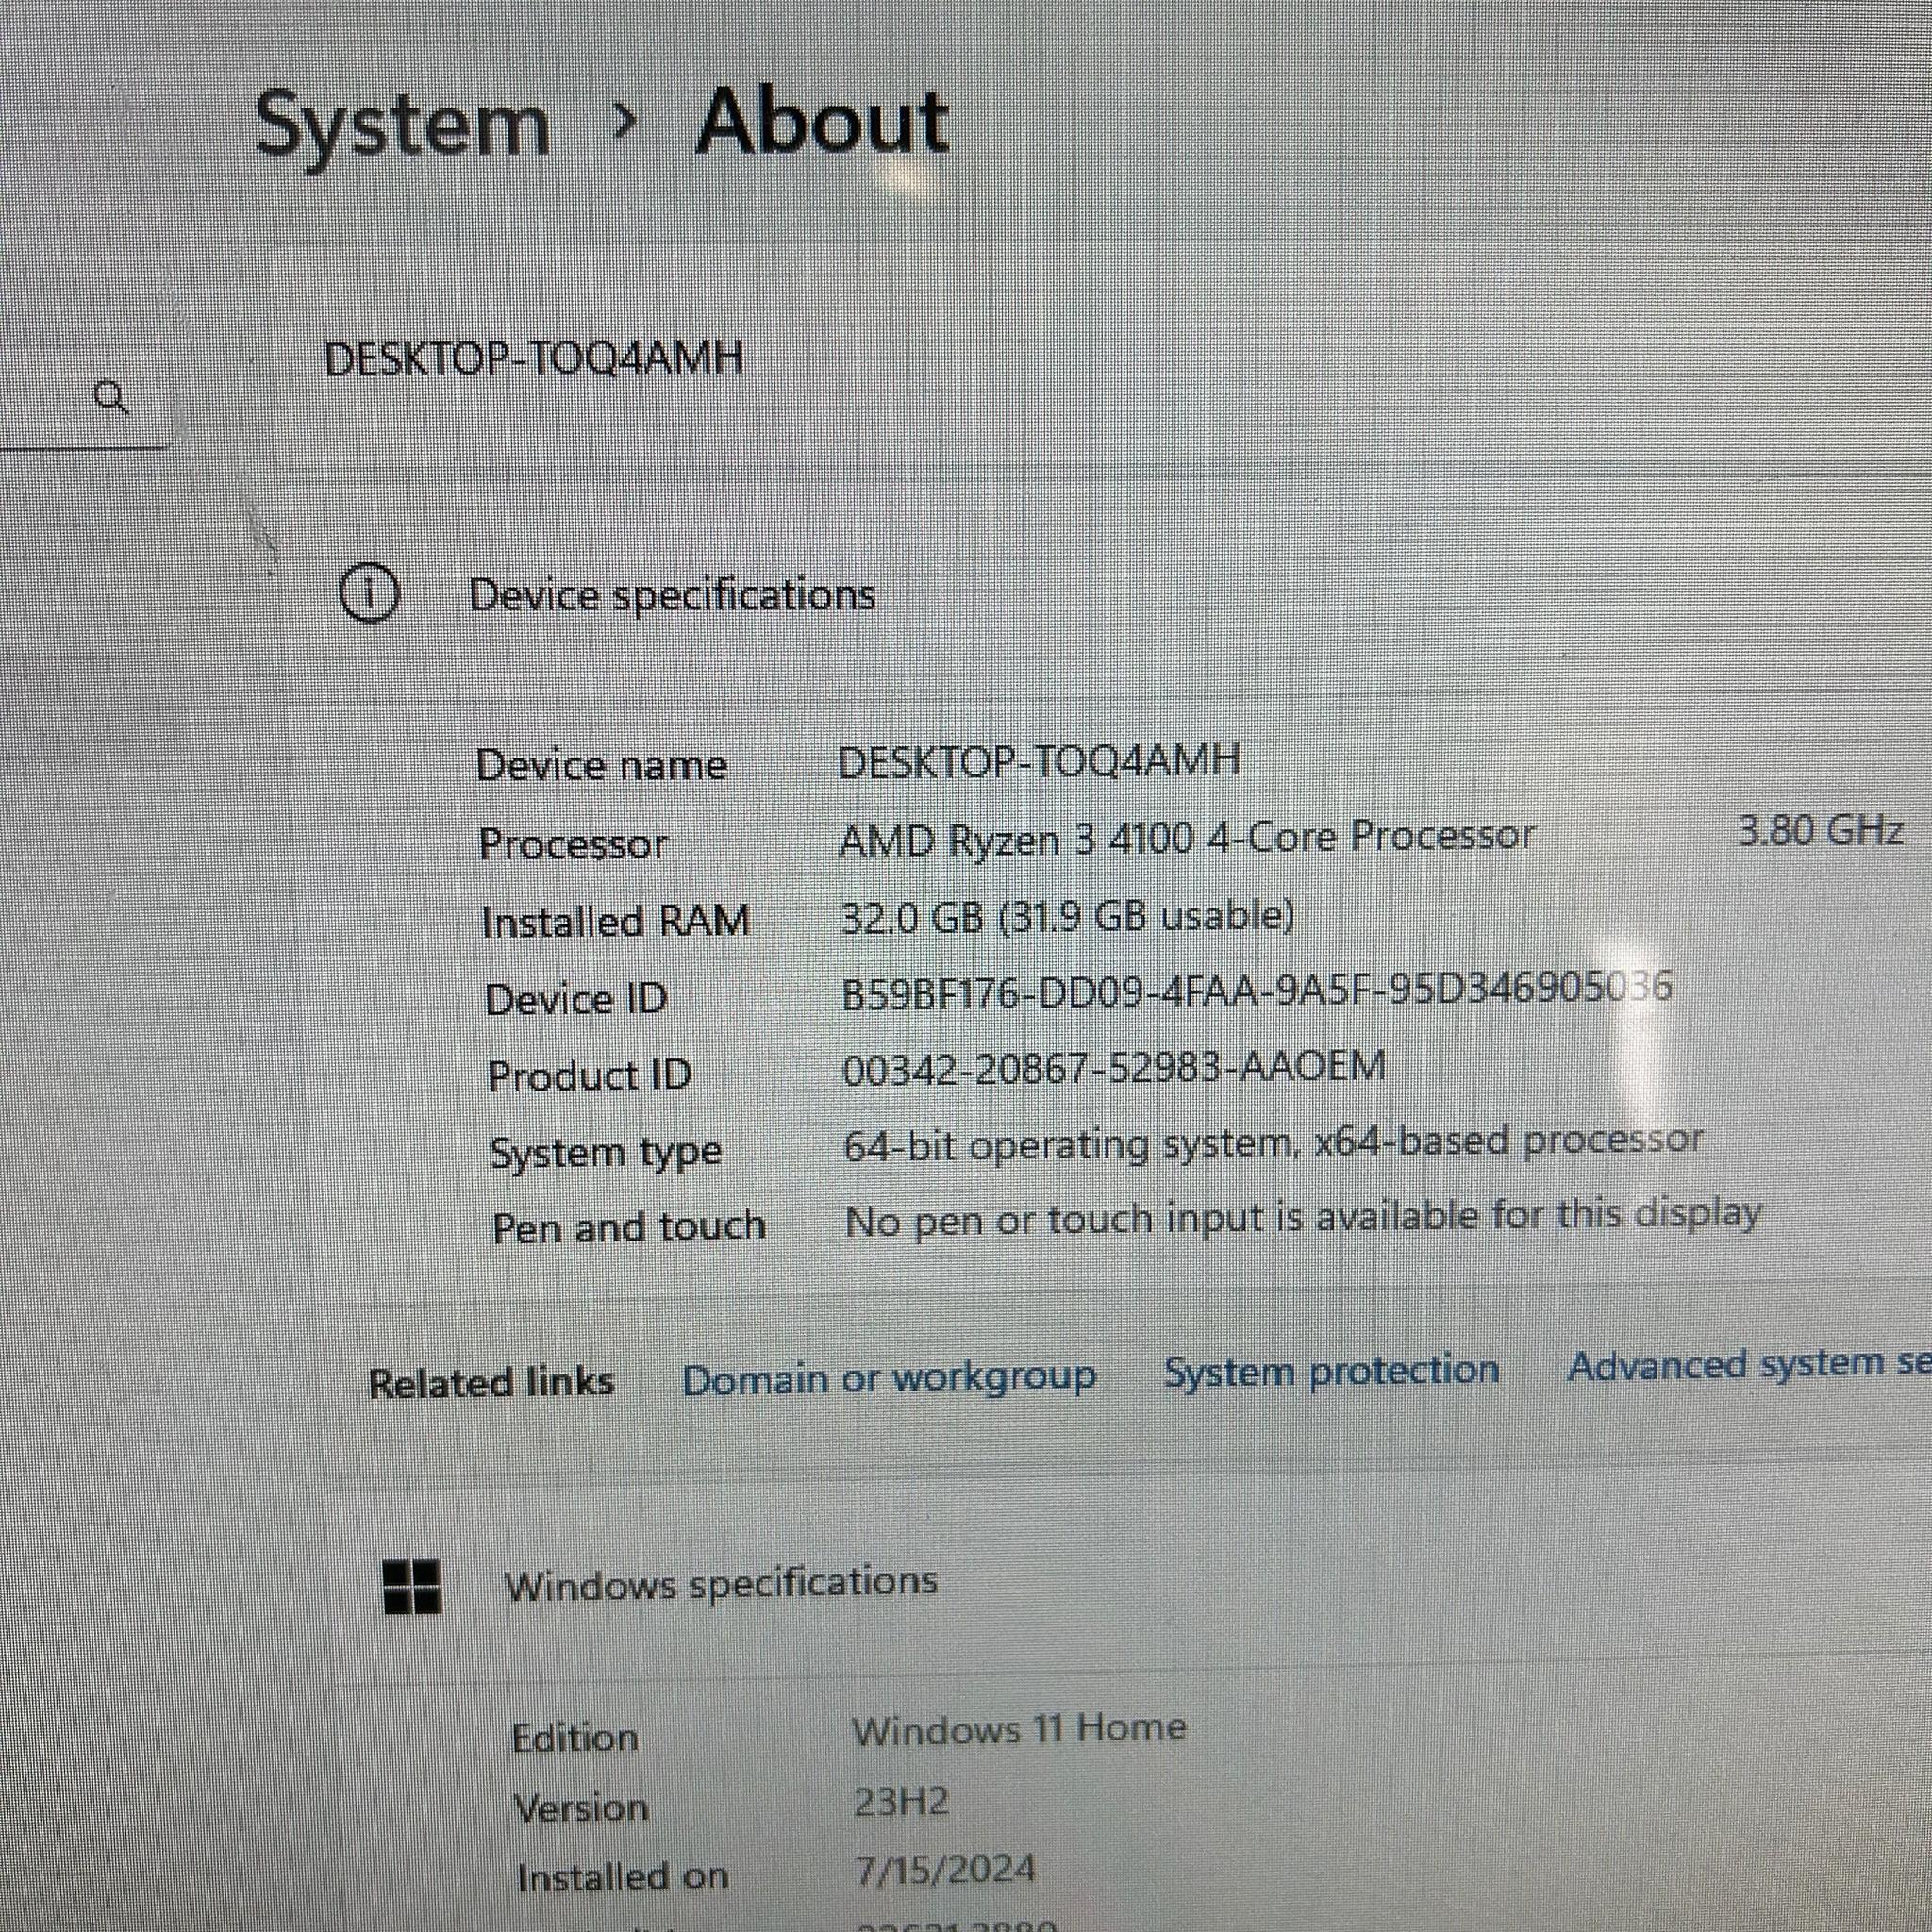
Task: Click the Installed on label
Action: click(622, 1877)
